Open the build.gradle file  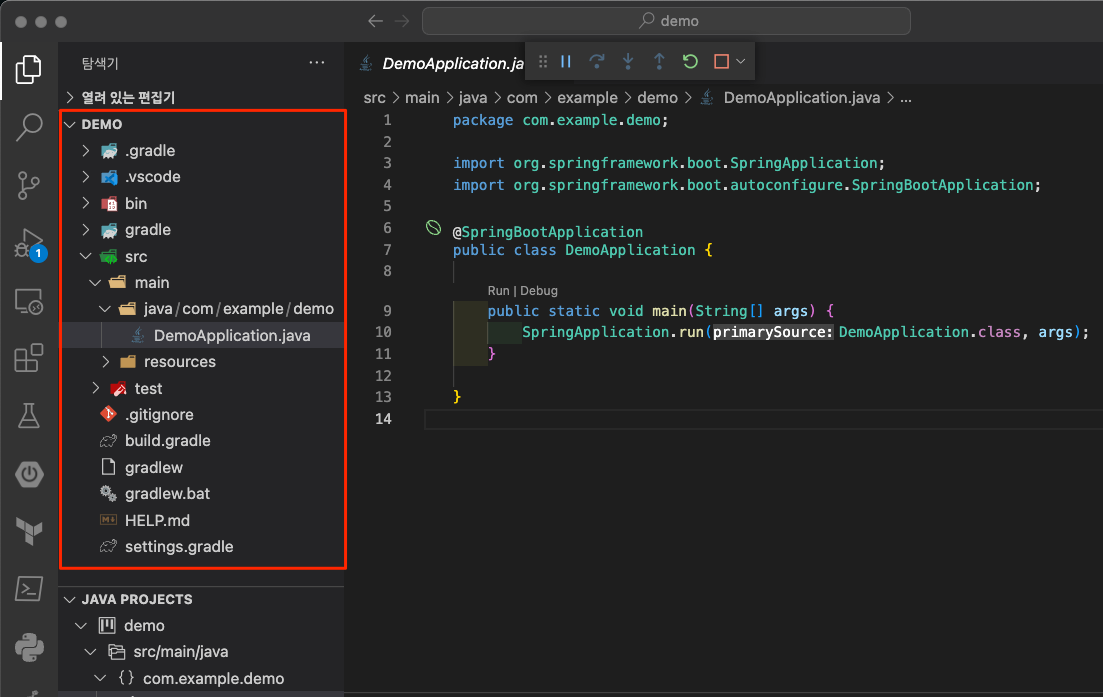pos(203,441)
